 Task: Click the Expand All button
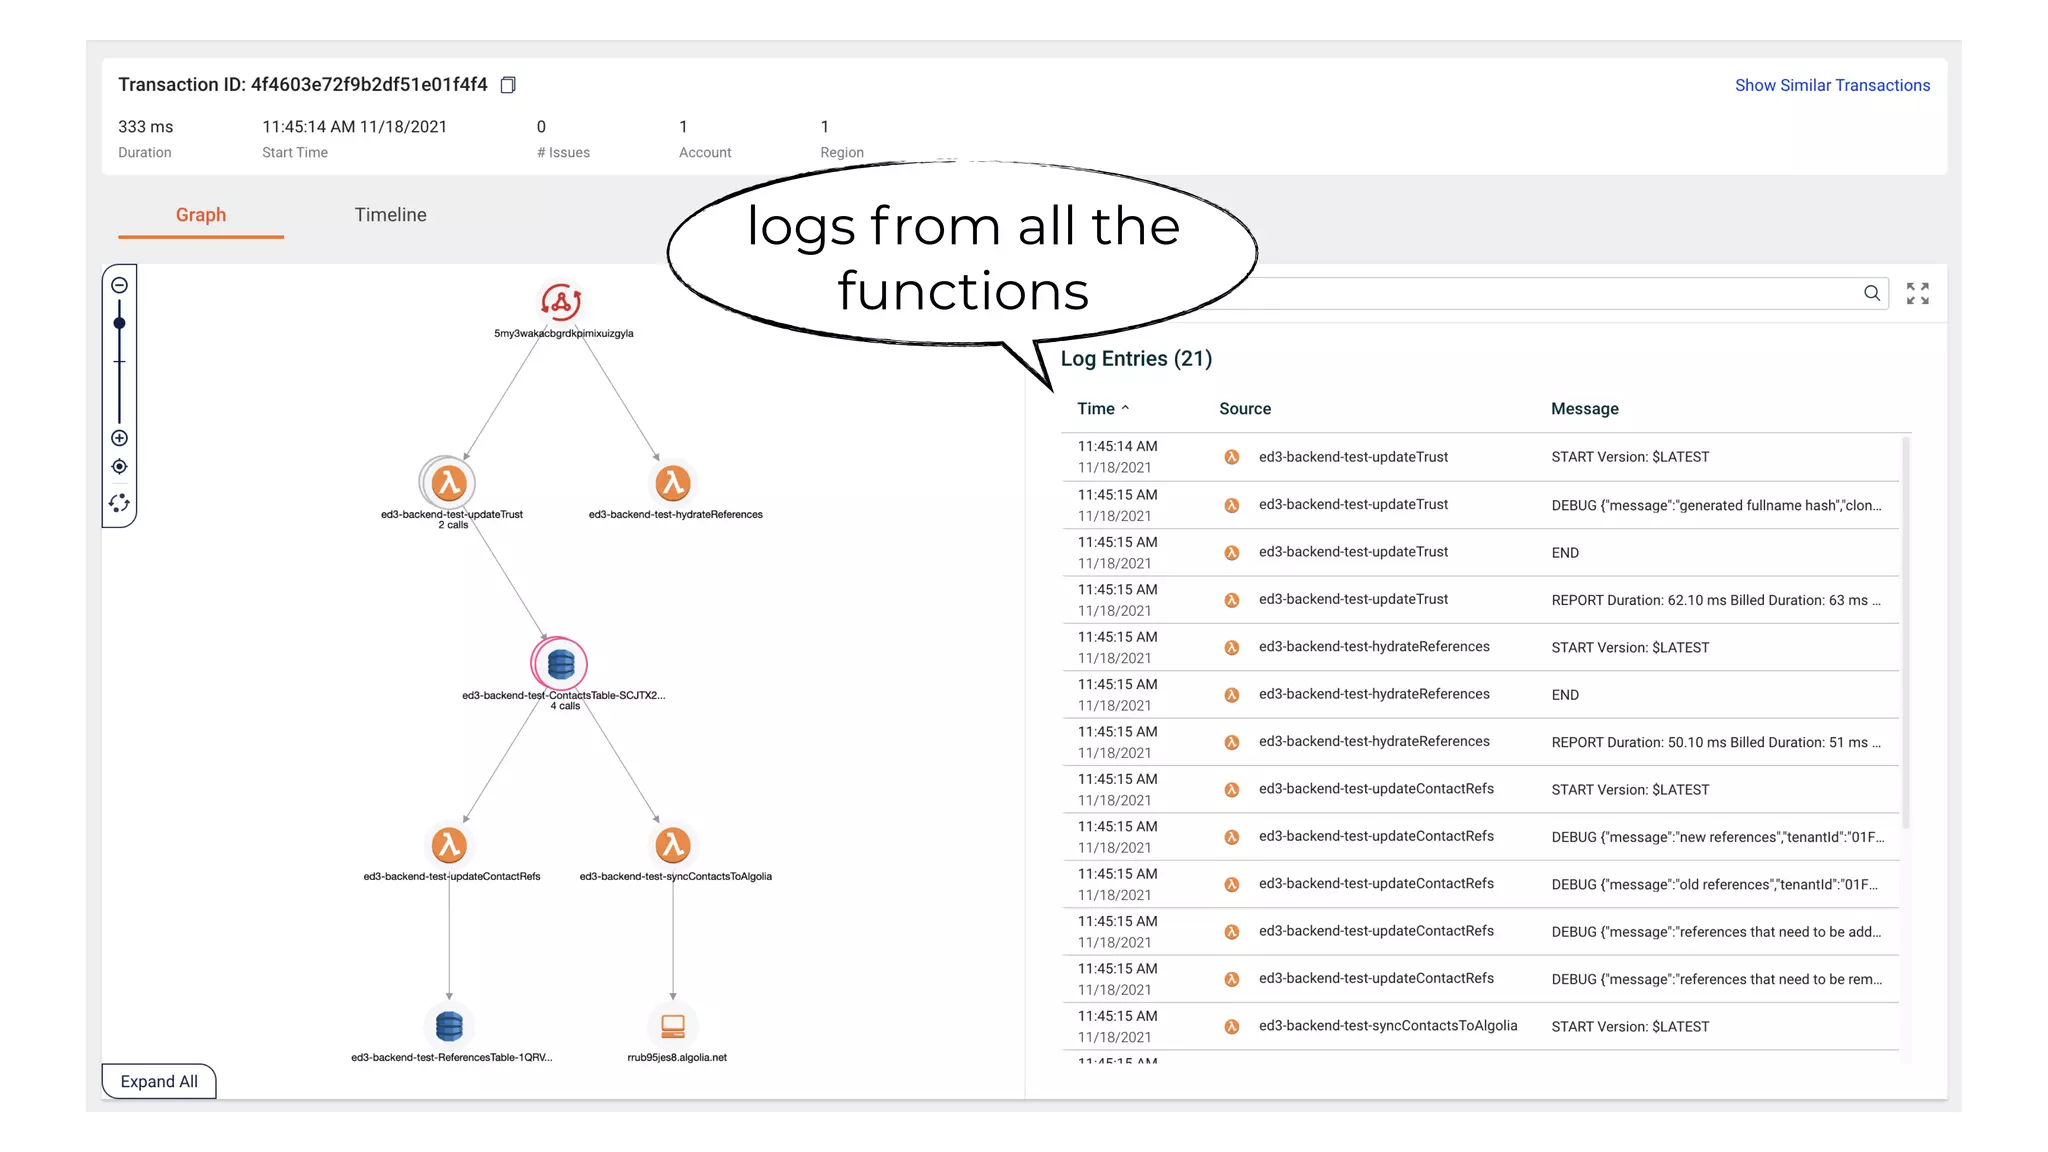[x=159, y=1081]
